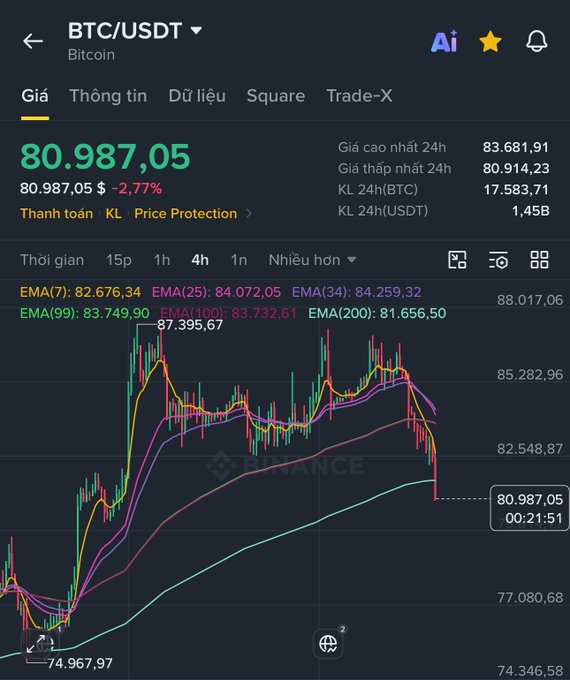Tap the 24h high value 83.681,91
The height and width of the screenshot is (680, 570).
pyautogui.click(x=516, y=147)
